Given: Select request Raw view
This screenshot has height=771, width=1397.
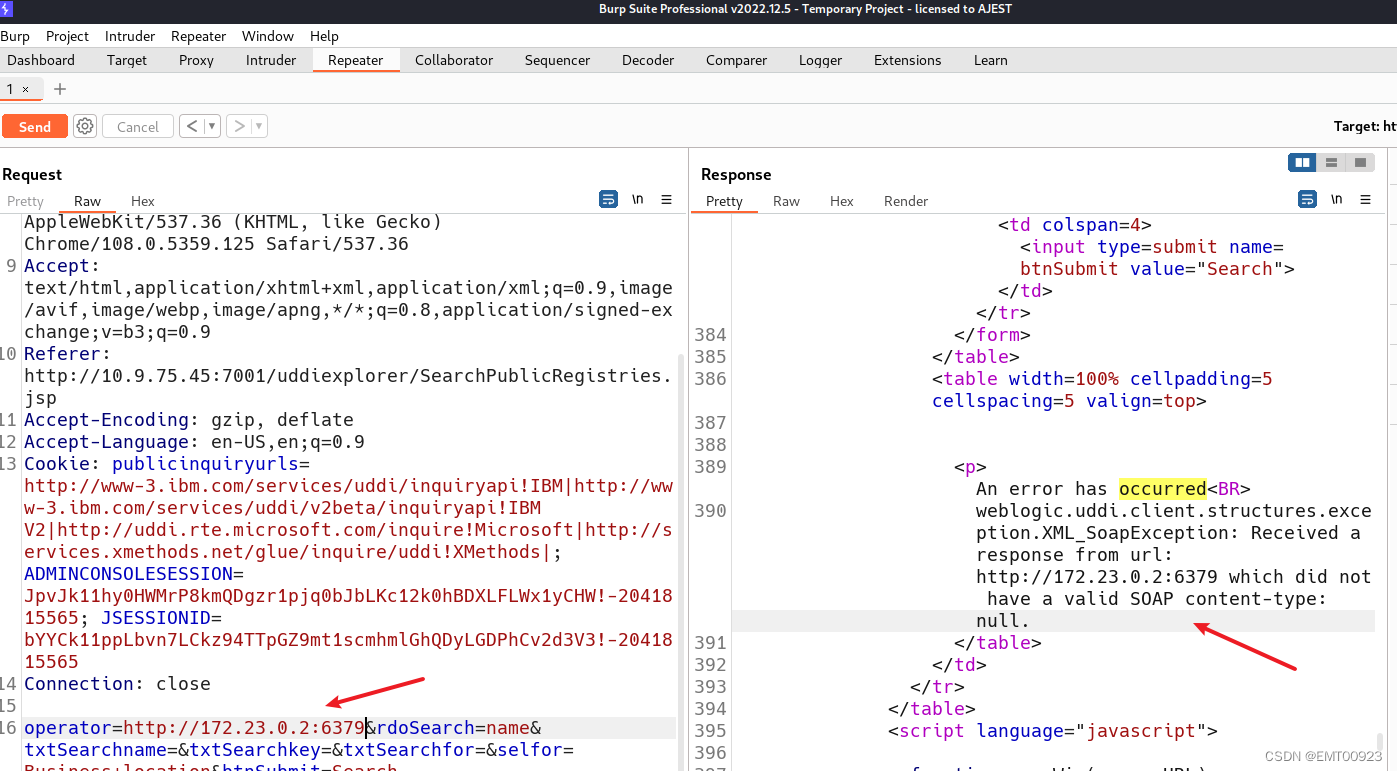Looking at the screenshot, I should pos(87,201).
